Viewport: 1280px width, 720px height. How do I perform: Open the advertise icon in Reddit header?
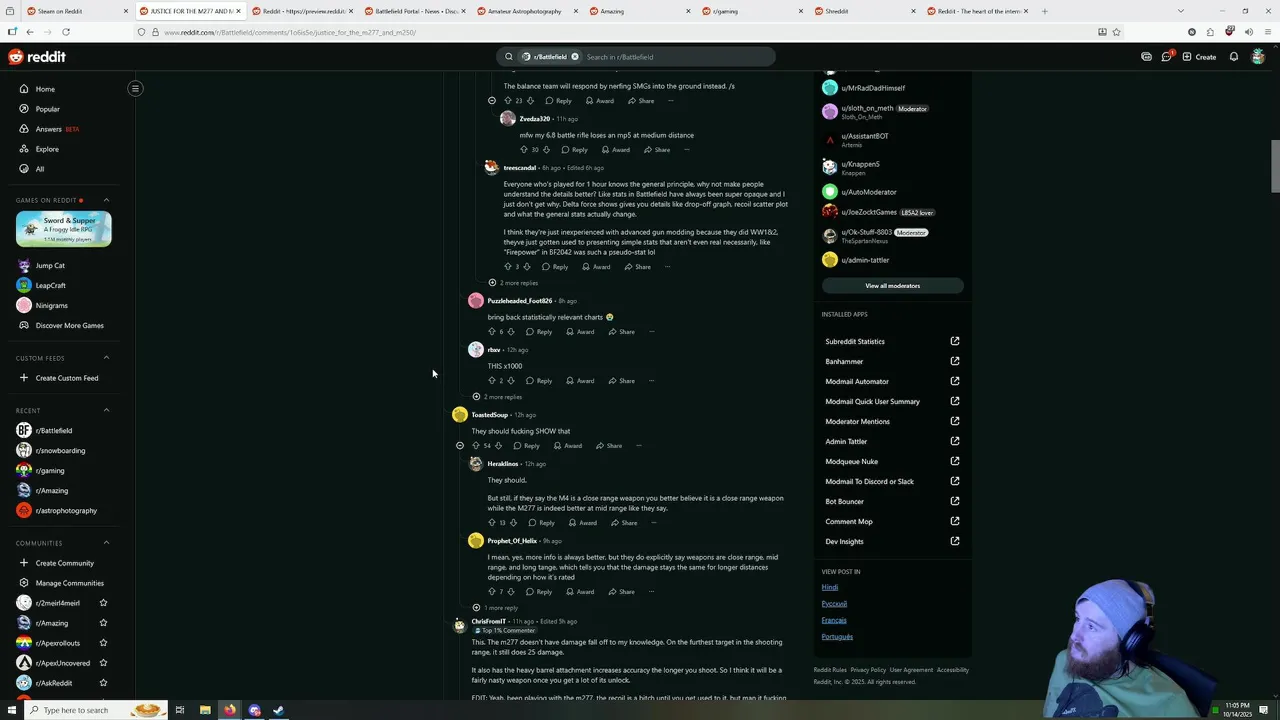[x=1146, y=57]
